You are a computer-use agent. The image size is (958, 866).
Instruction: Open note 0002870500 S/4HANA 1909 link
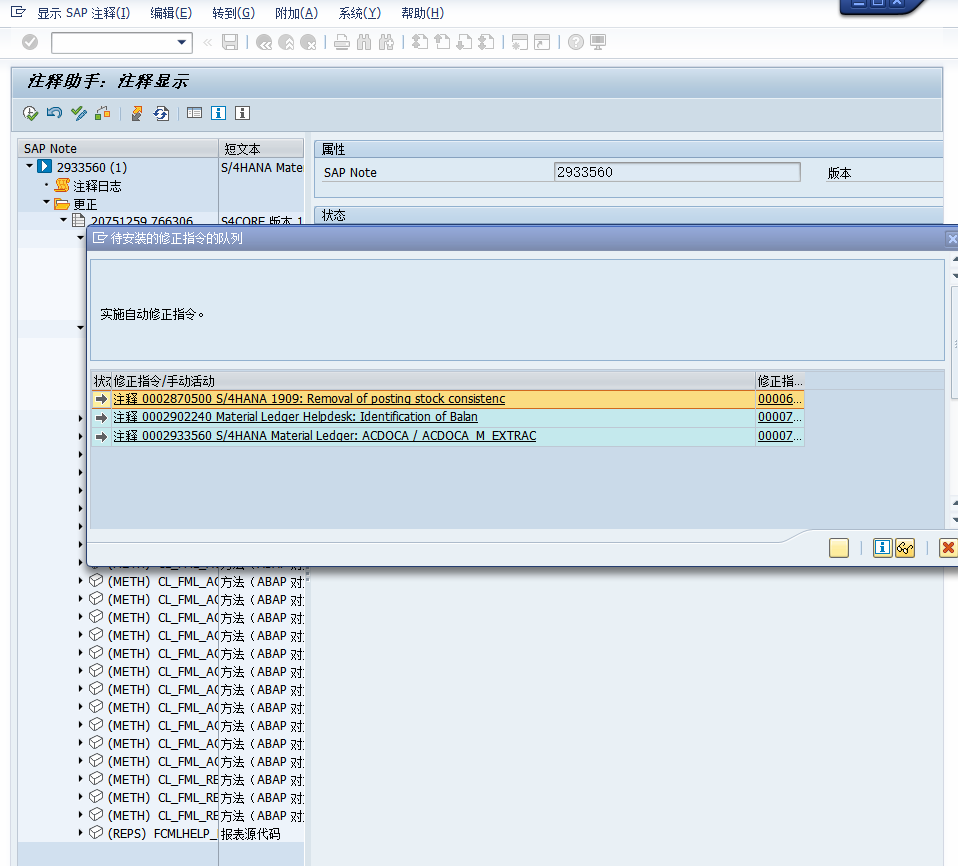[309, 399]
